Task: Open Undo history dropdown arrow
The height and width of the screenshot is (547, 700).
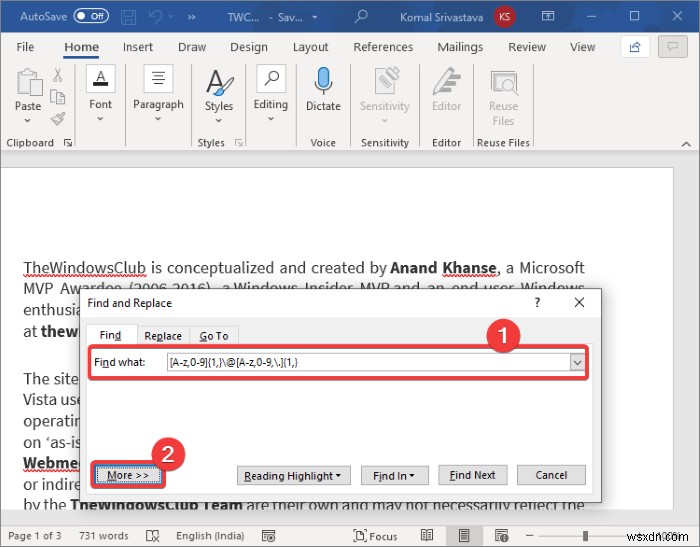Action: click(171, 17)
